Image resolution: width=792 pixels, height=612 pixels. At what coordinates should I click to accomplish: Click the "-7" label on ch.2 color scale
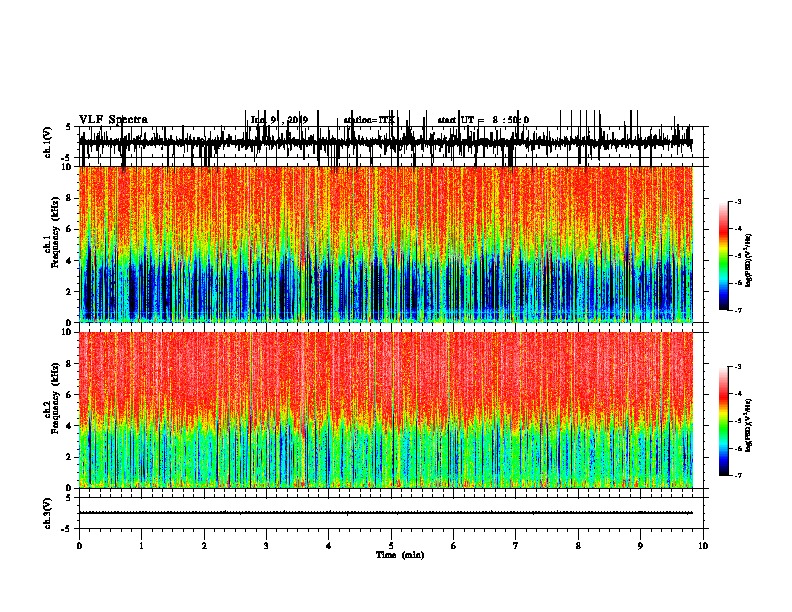pyautogui.click(x=737, y=475)
